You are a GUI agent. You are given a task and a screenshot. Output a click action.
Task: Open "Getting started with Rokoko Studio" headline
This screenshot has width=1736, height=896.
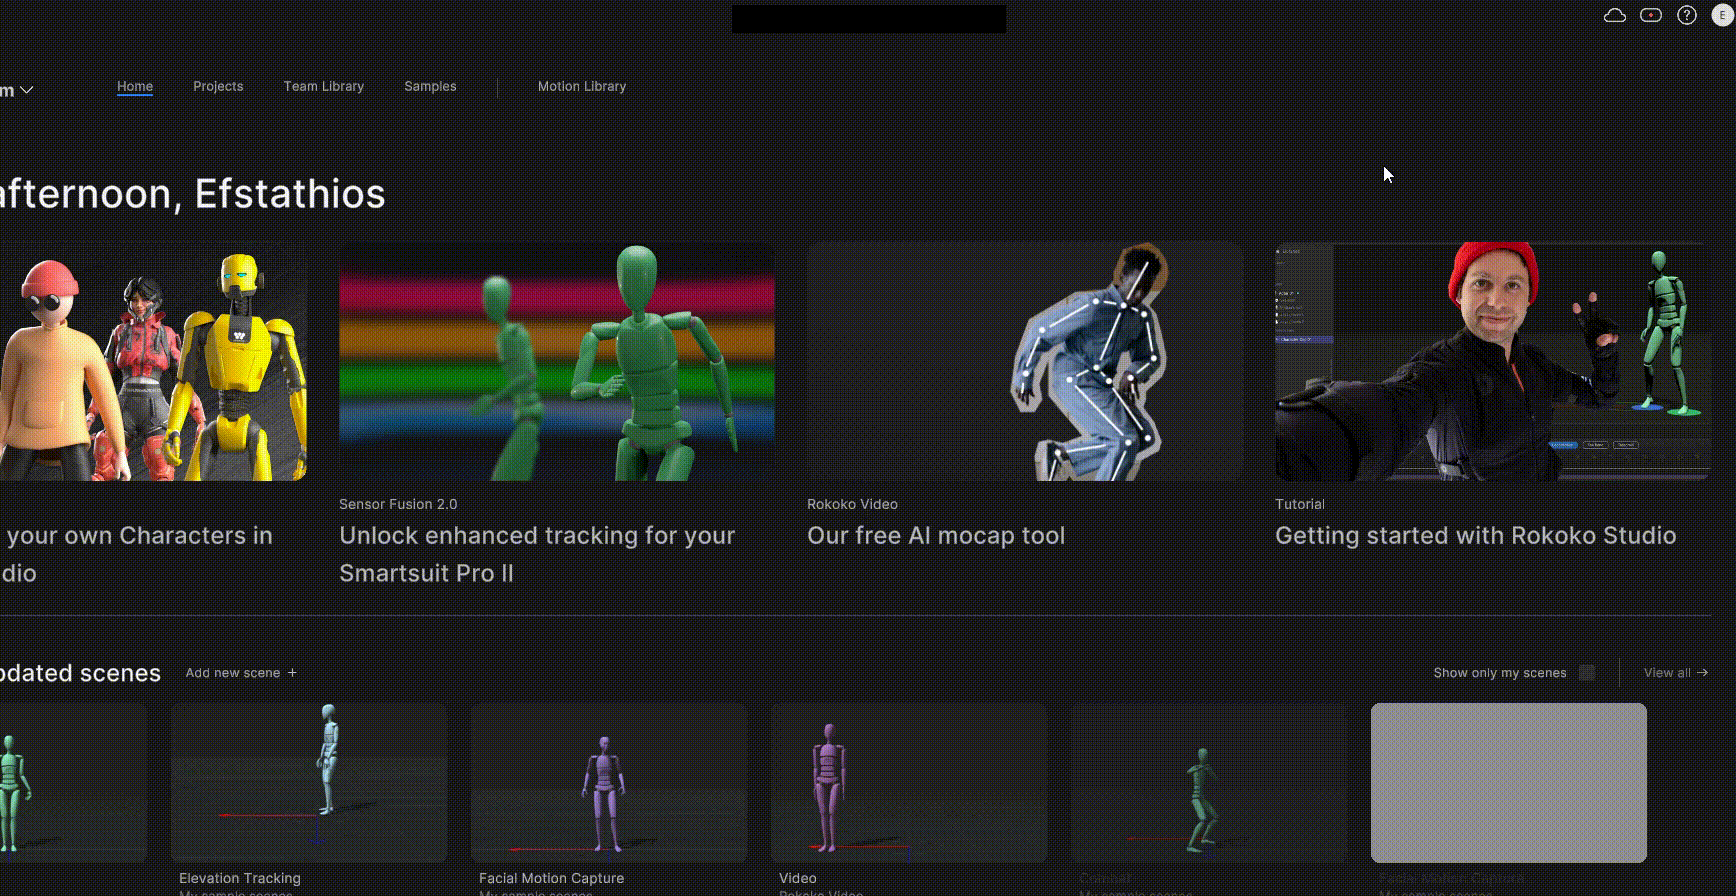[1475, 536]
